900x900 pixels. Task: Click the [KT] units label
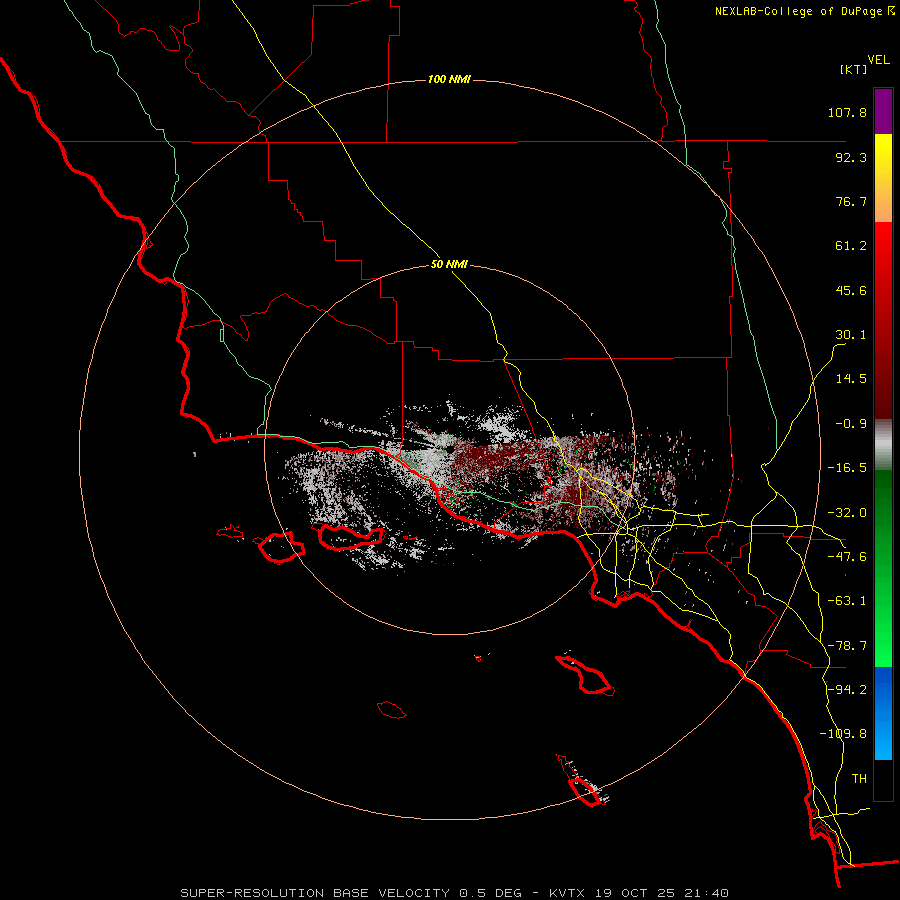point(853,69)
